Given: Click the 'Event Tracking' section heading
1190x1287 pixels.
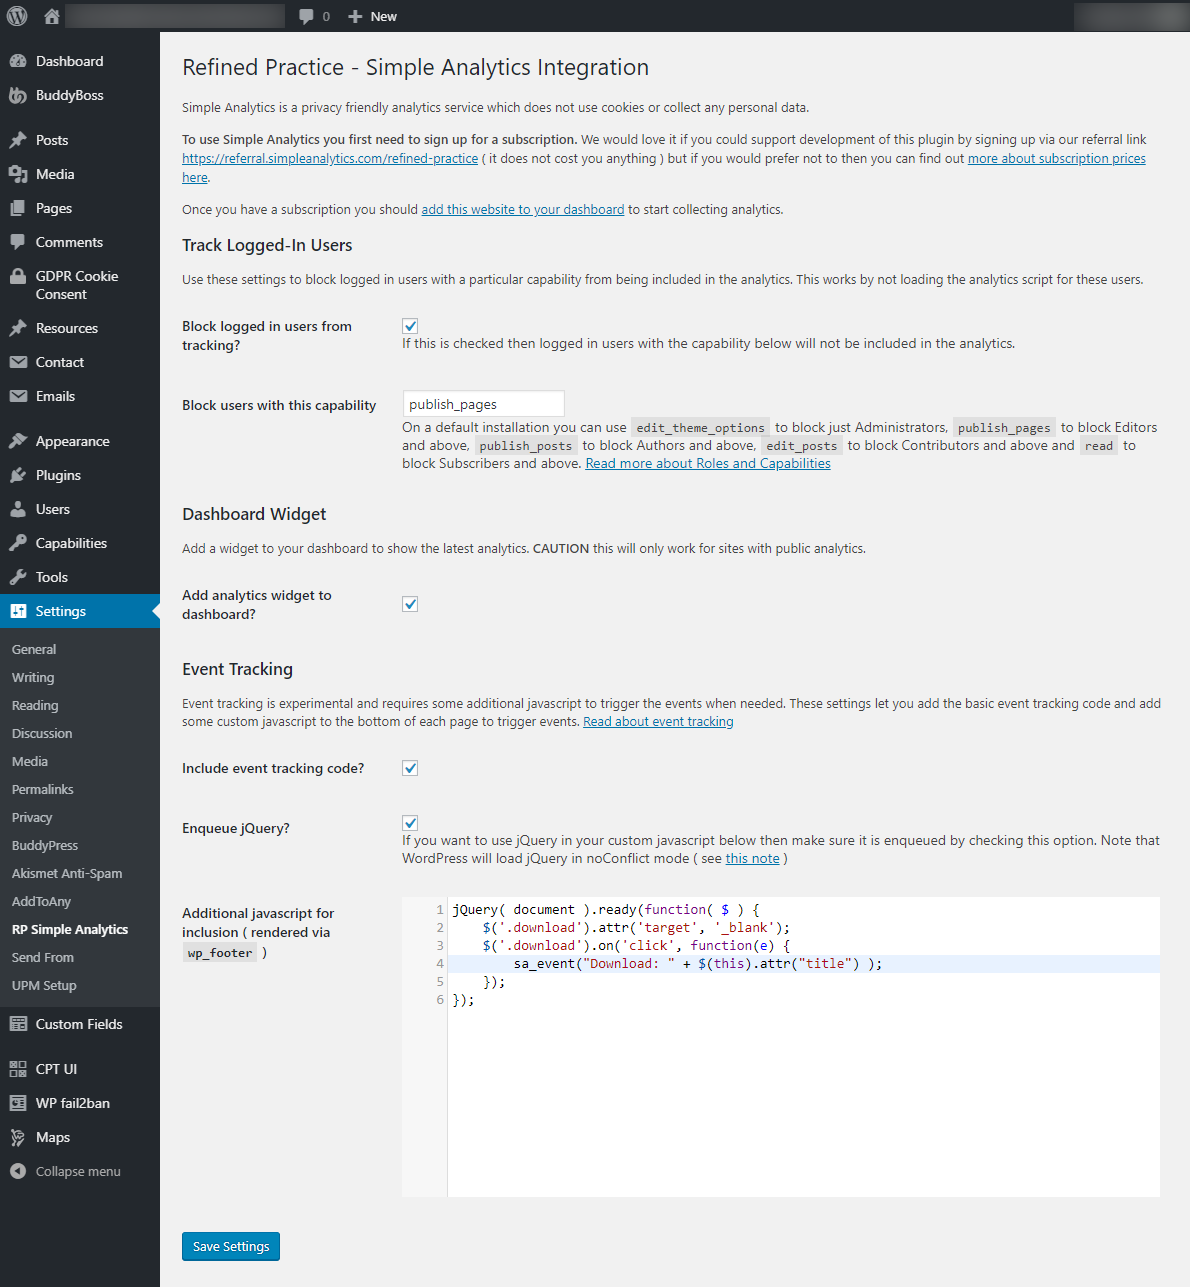Looking at the screenshot, I should pos(238,669).
